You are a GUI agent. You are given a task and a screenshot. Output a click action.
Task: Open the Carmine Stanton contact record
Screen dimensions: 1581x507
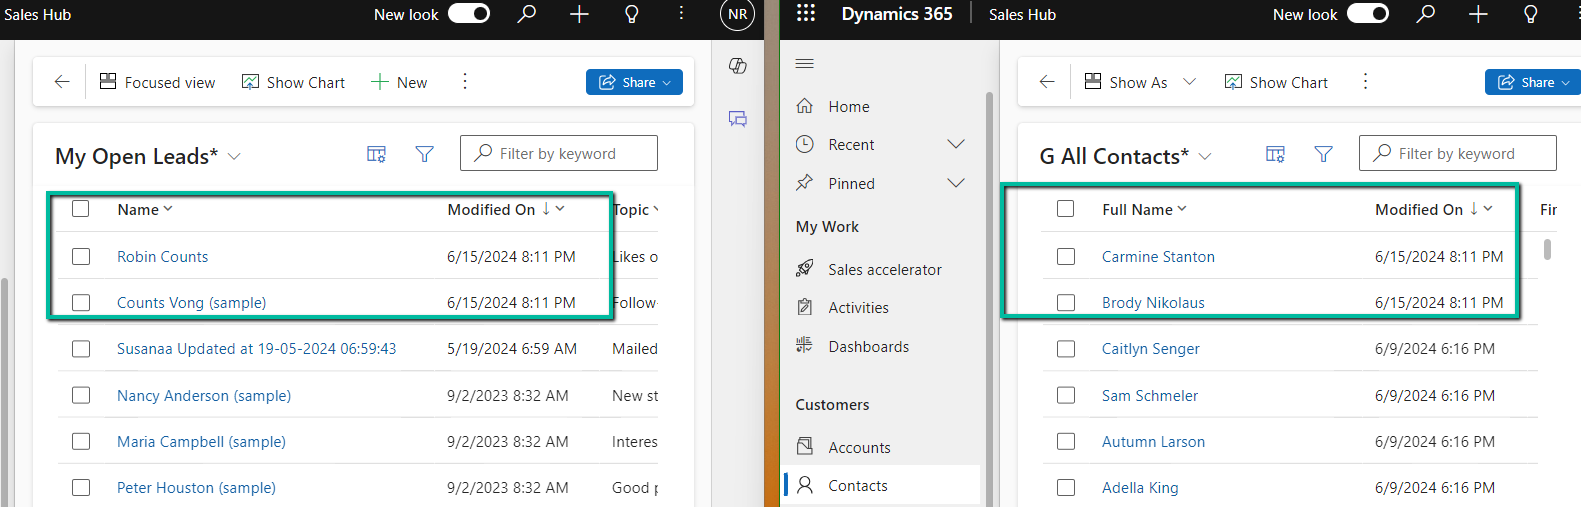click(x=1158, y=257)
